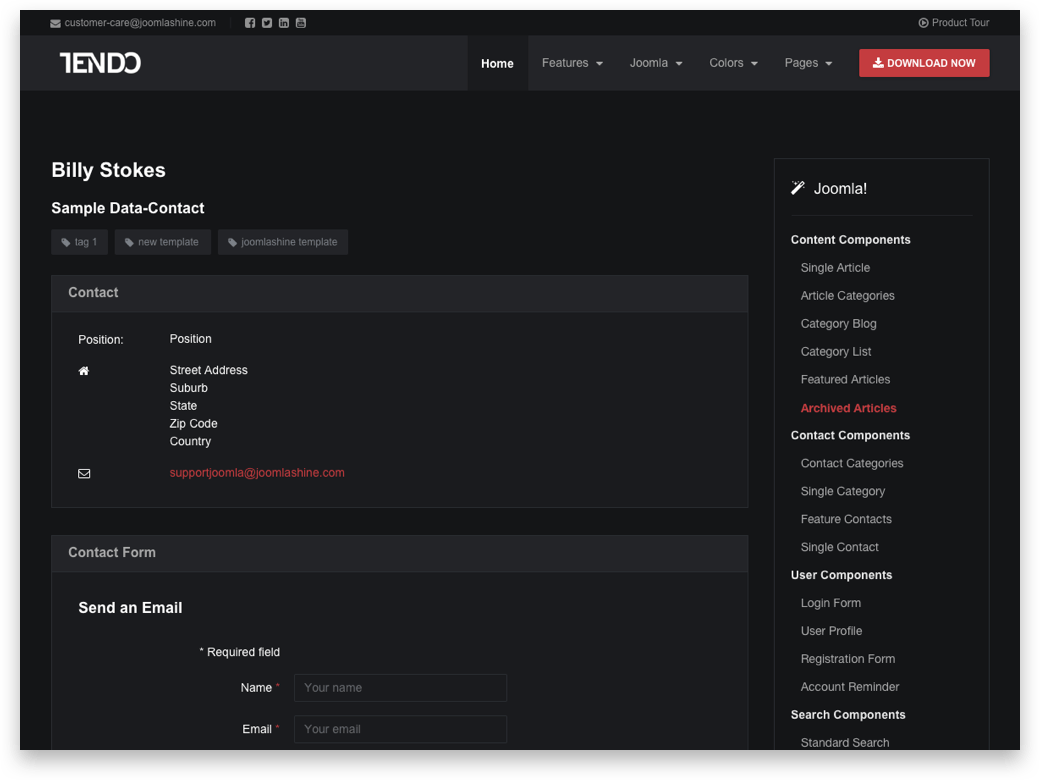
Task: Click the 'Send an Email' heading
Action: (130, 608)
